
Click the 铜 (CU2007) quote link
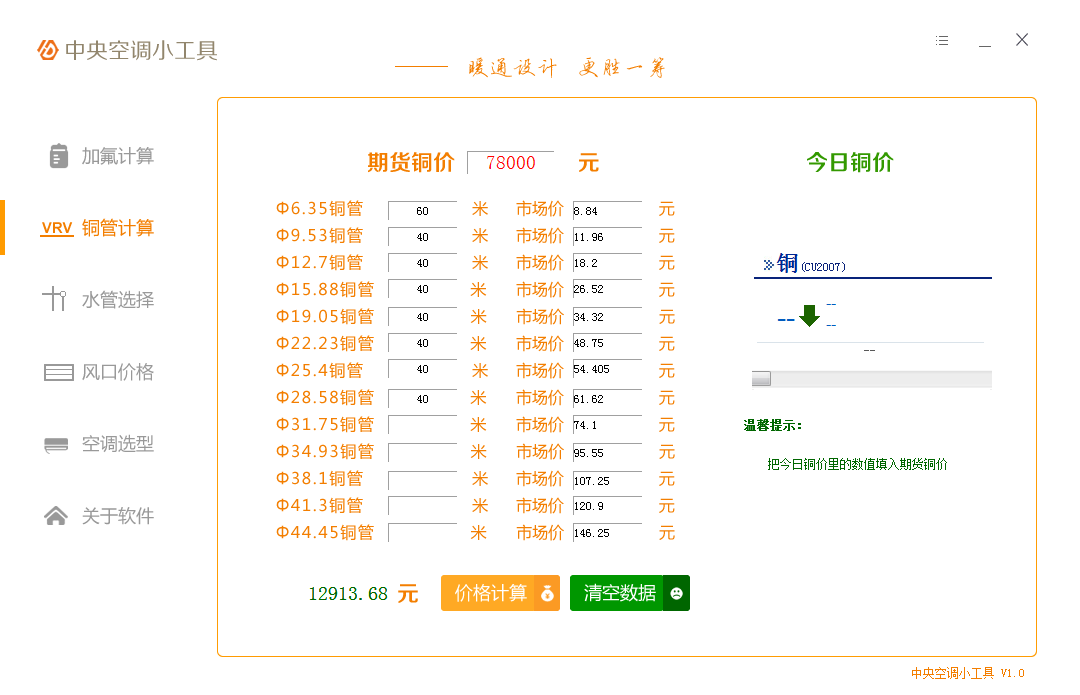[805, 264]
